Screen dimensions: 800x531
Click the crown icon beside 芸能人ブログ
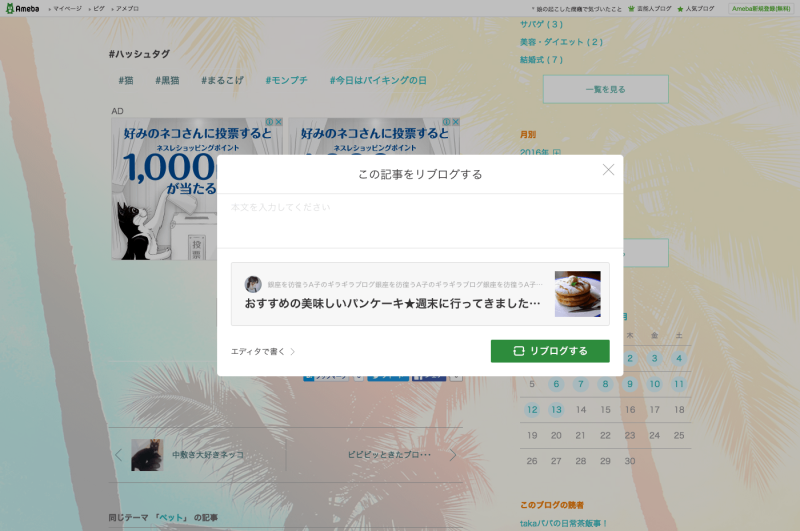632,9
